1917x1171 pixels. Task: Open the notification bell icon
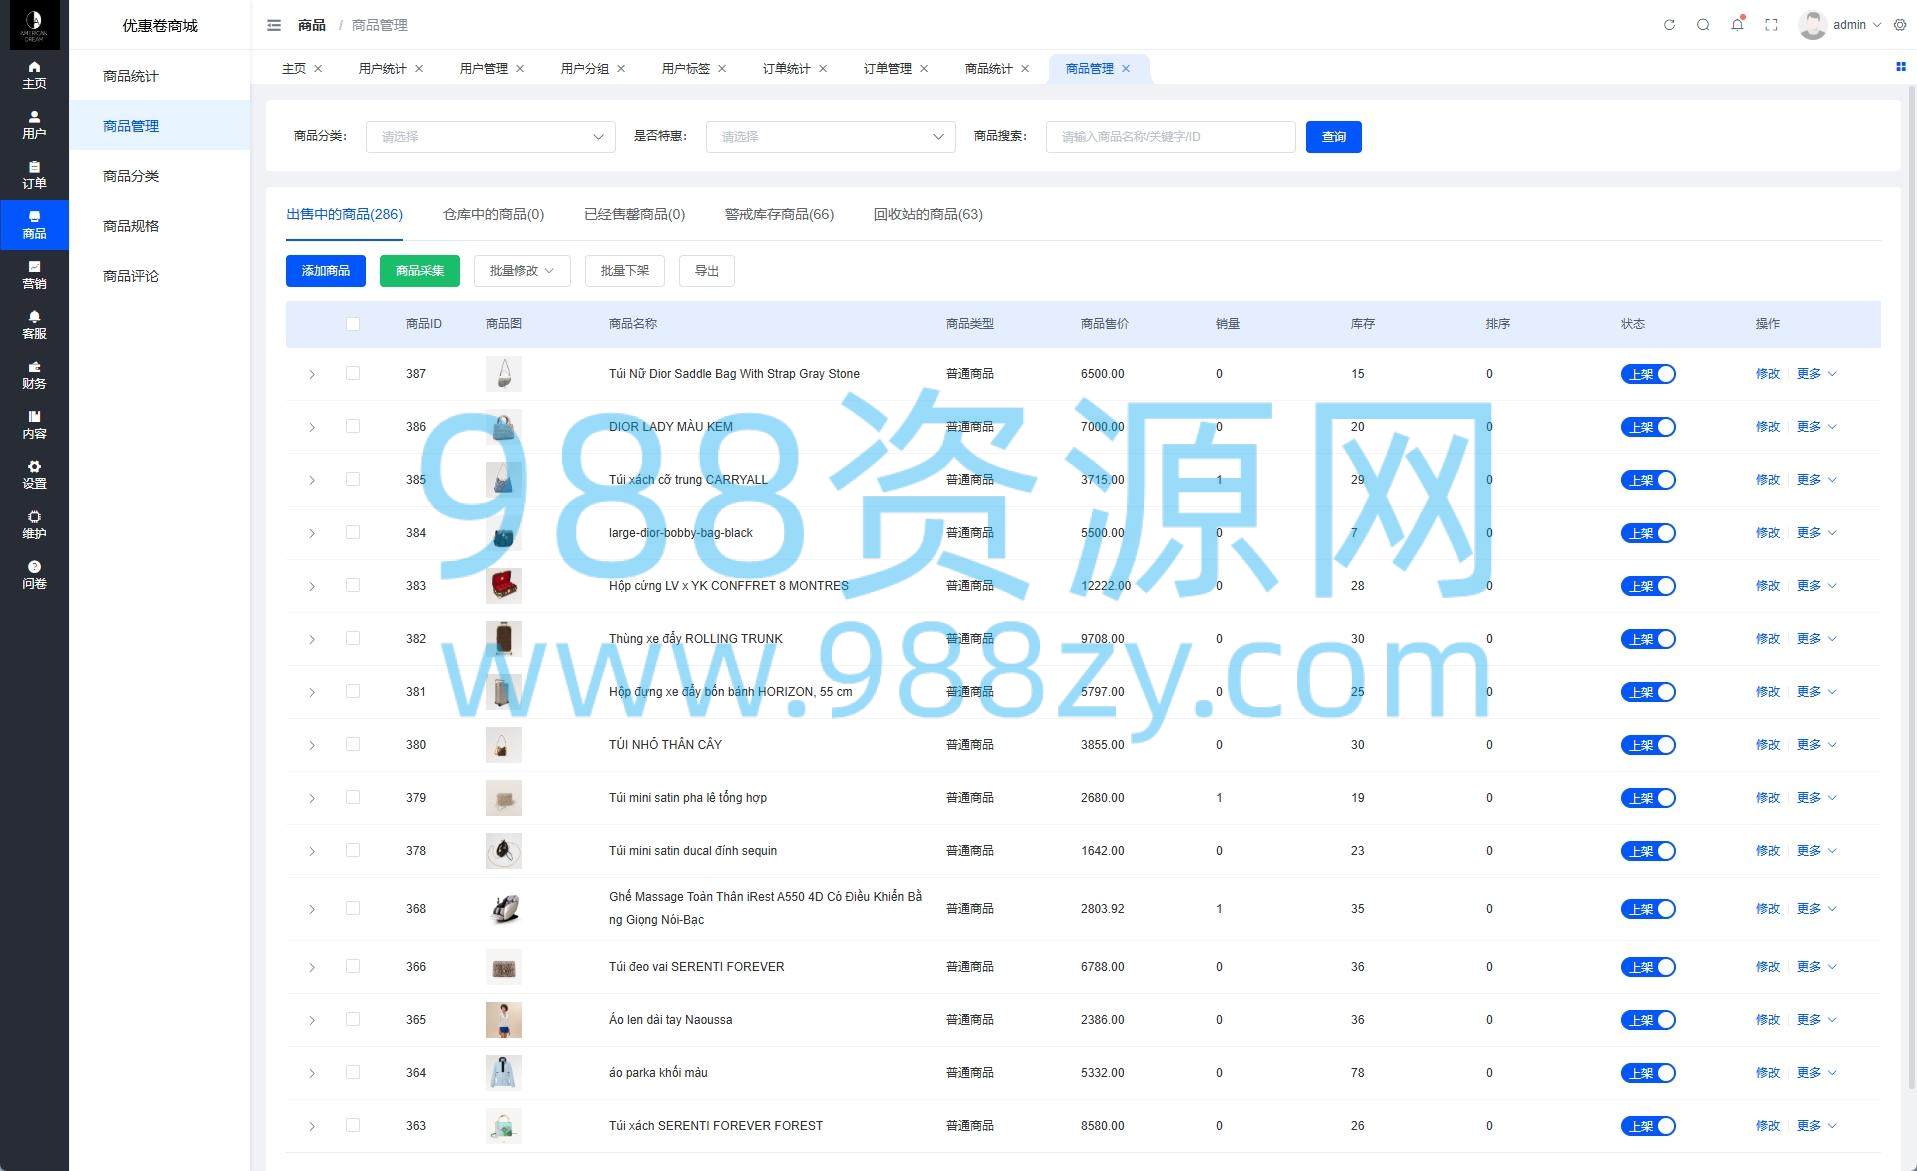[x=1737, y=25]
